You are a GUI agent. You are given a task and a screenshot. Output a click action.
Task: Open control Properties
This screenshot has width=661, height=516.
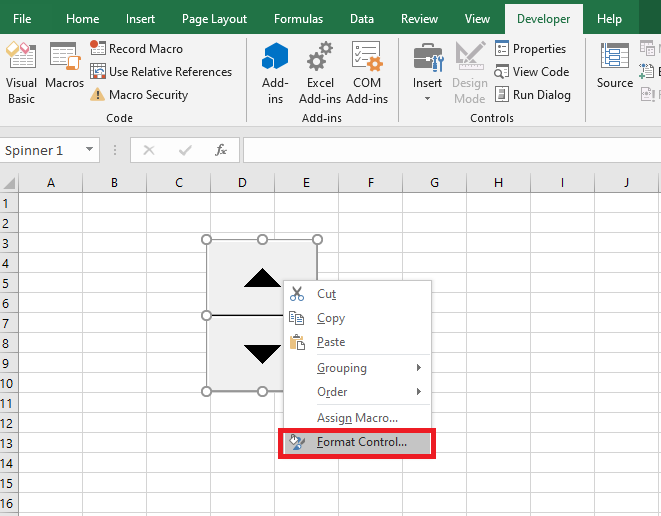pos(538,49)
